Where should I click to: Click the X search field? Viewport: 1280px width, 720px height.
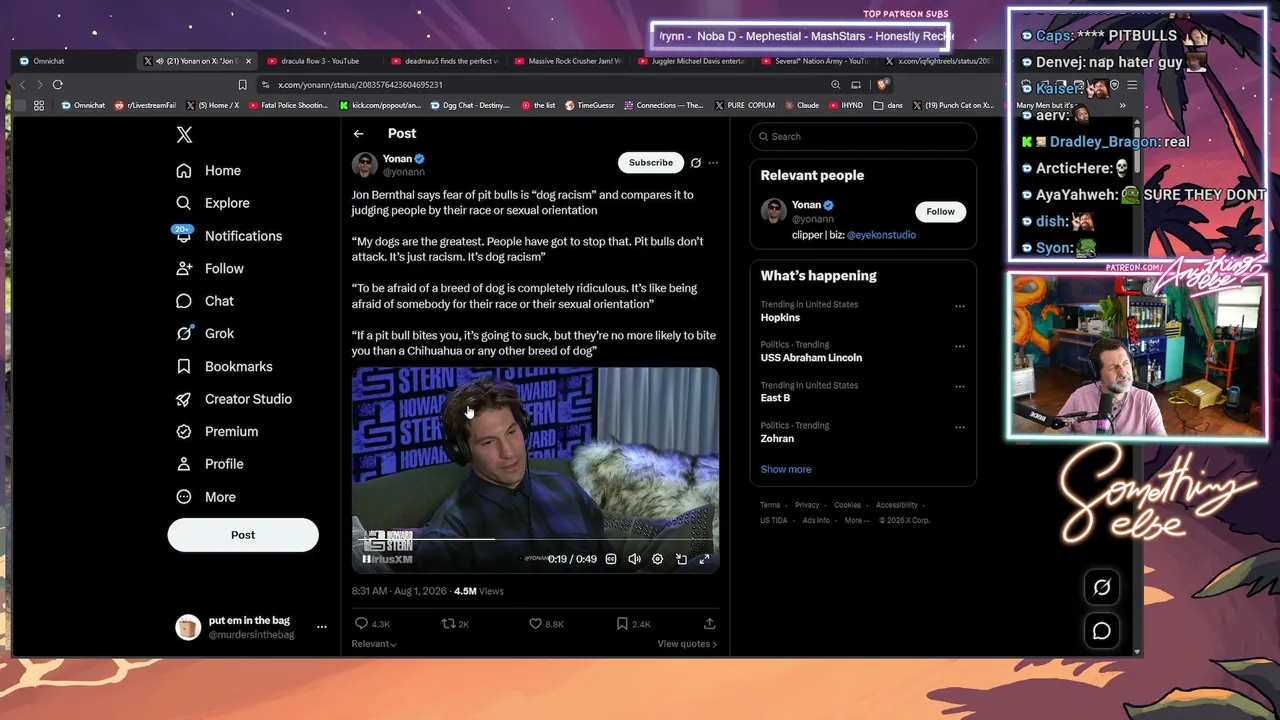point(863,137)
